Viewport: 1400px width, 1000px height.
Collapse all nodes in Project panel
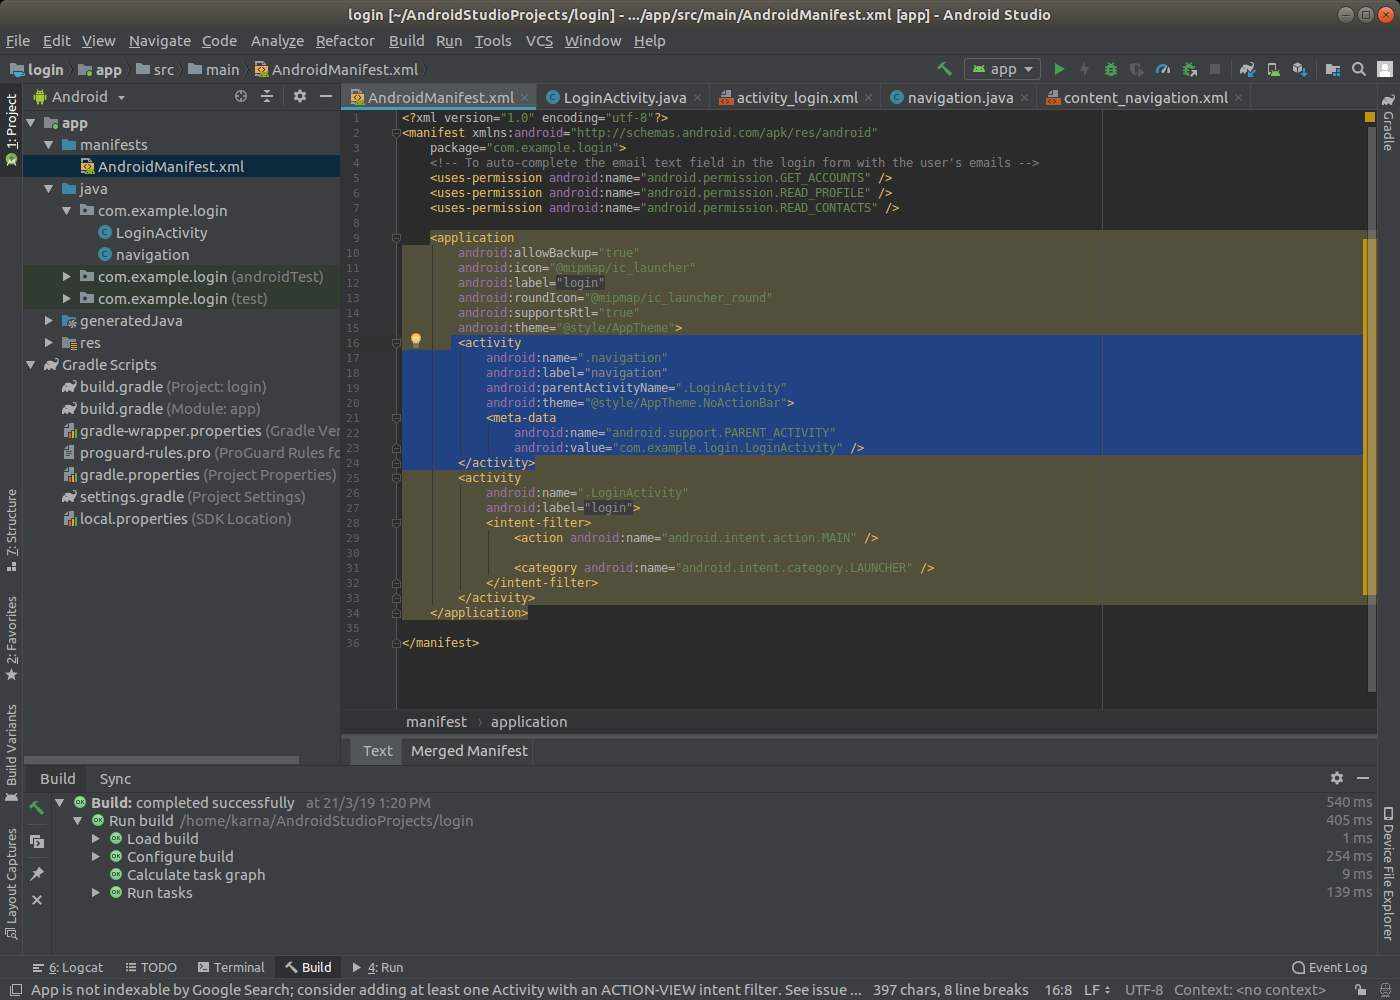pyautogui.click(x=267, y=96)
